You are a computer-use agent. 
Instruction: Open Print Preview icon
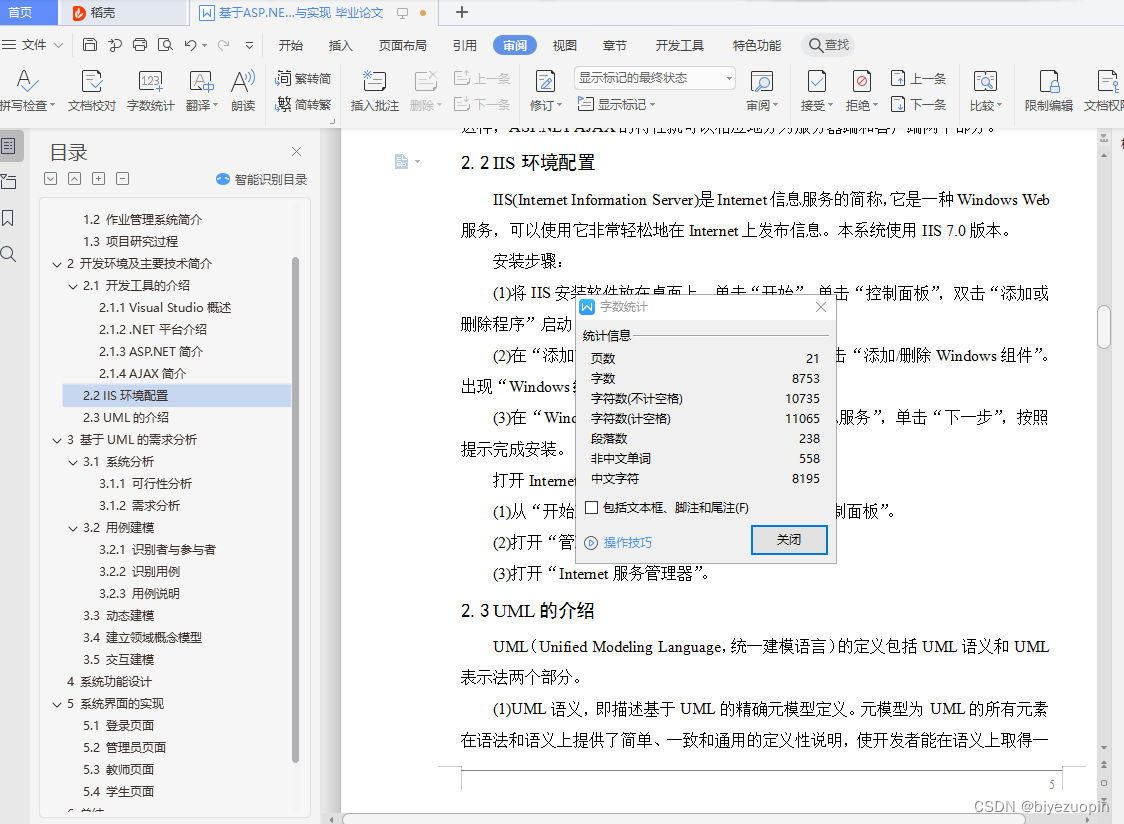tap(165, 45)
